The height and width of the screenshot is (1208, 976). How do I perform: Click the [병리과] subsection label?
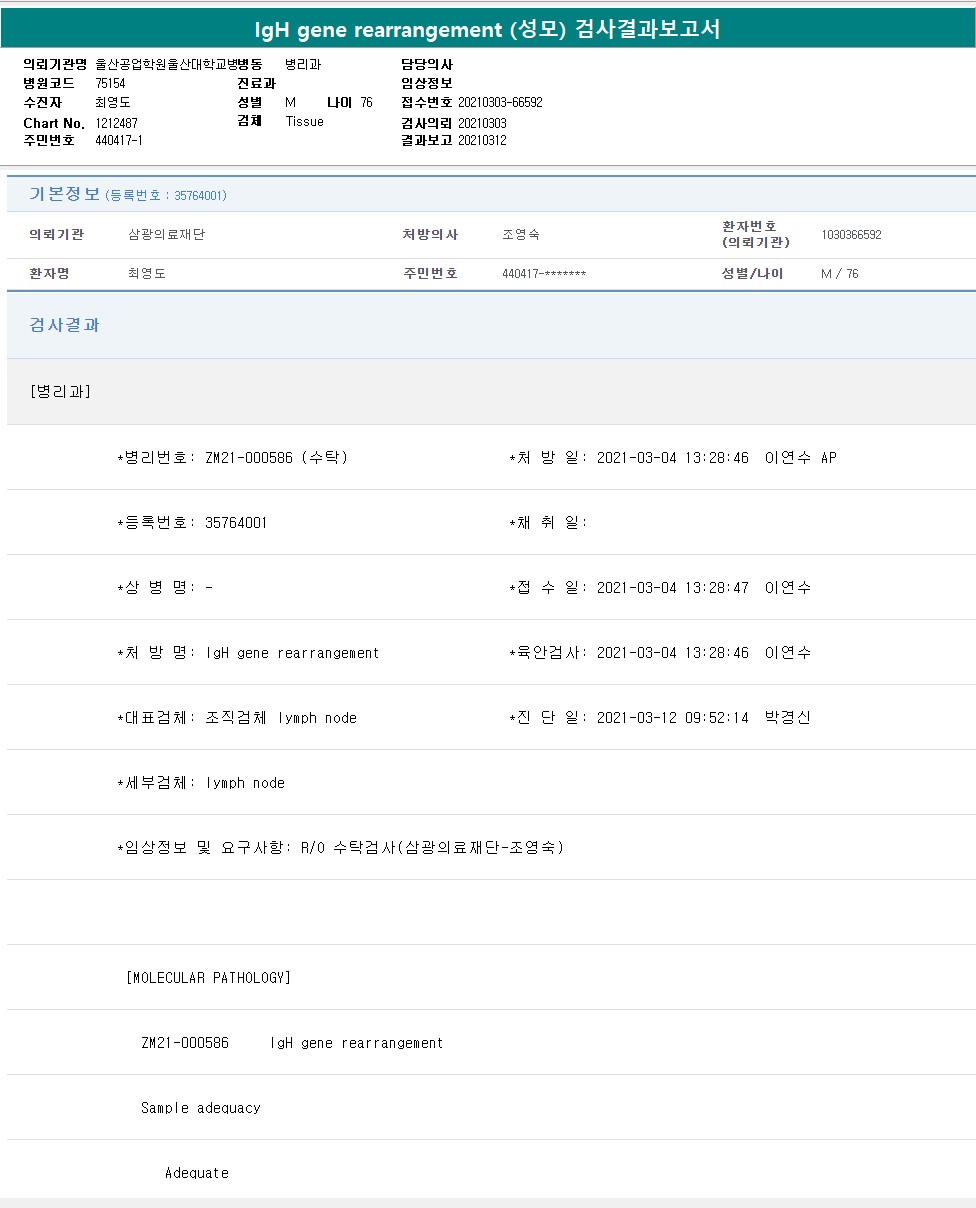(61, 391)
